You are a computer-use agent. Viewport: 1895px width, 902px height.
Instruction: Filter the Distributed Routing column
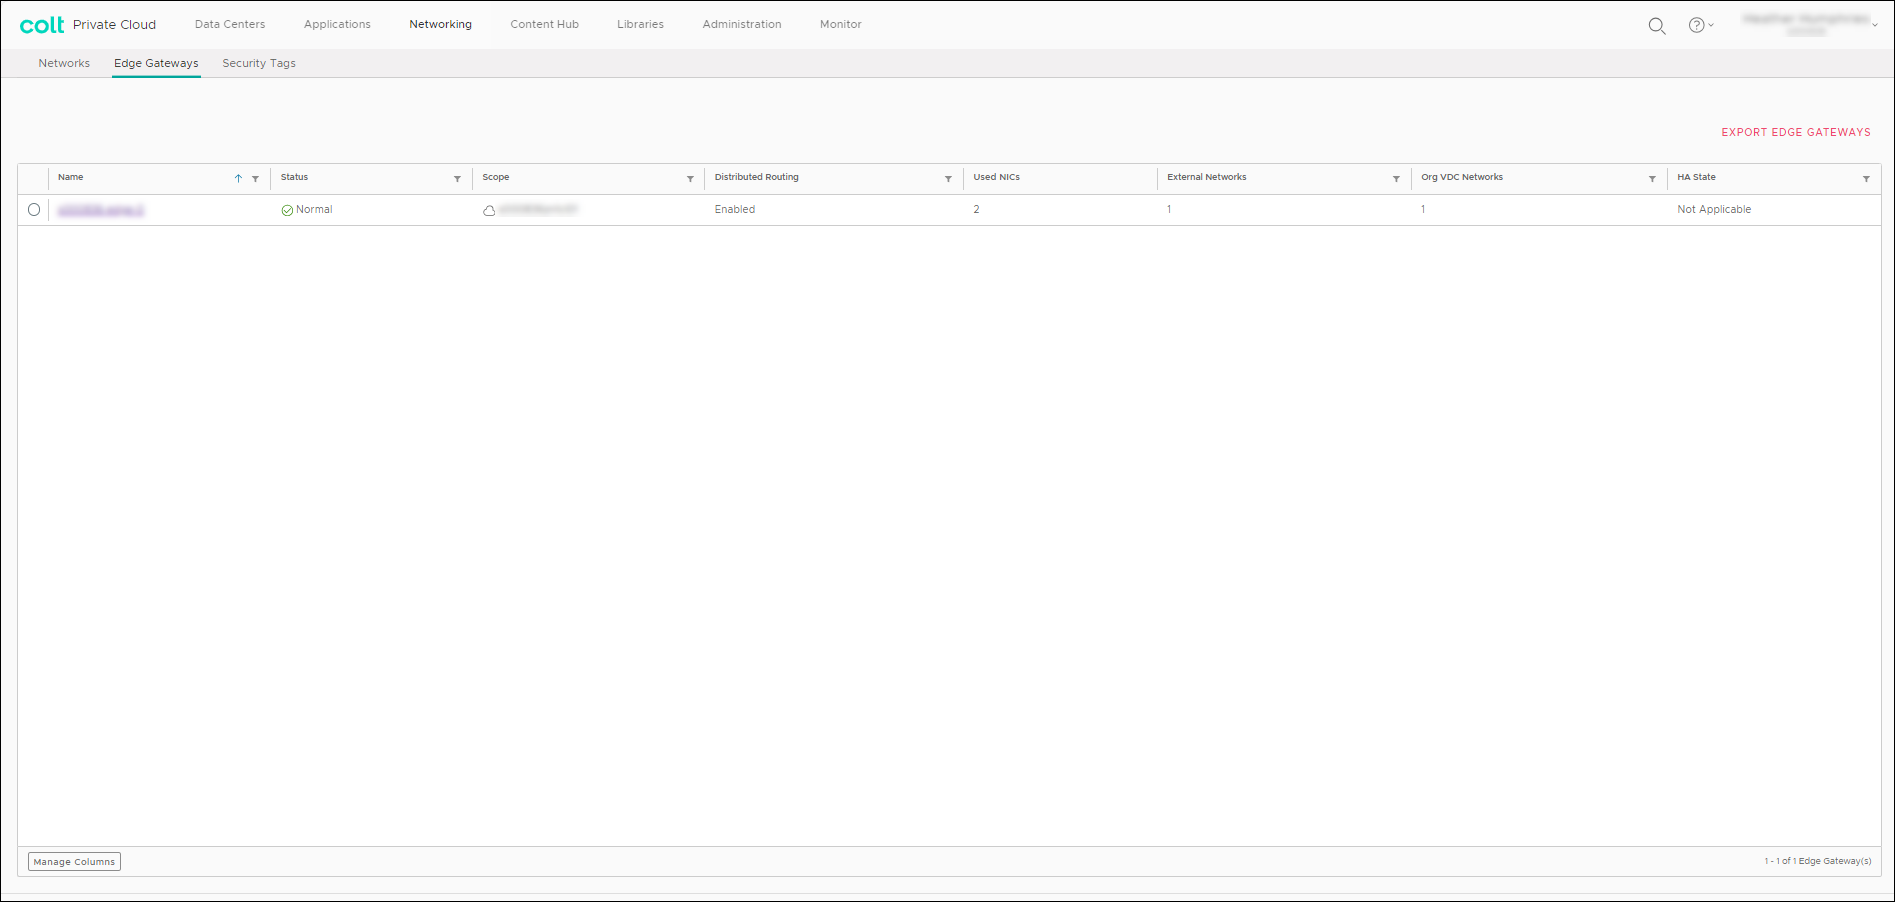948,179
